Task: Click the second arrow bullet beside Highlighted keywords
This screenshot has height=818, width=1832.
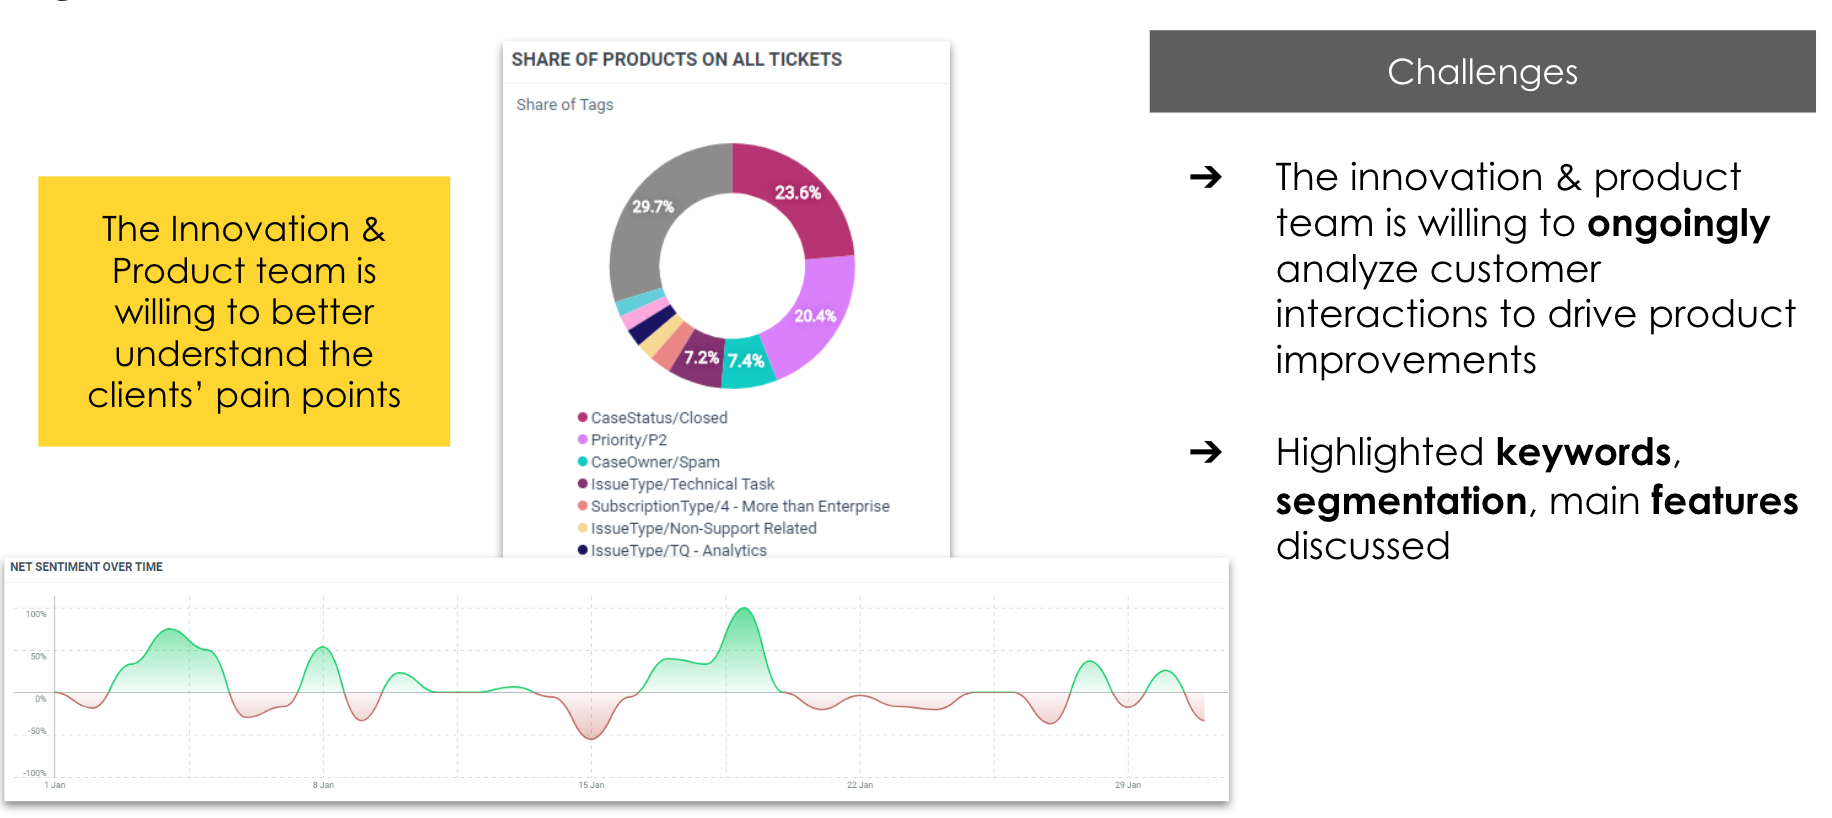Action: pos(1205,452)
